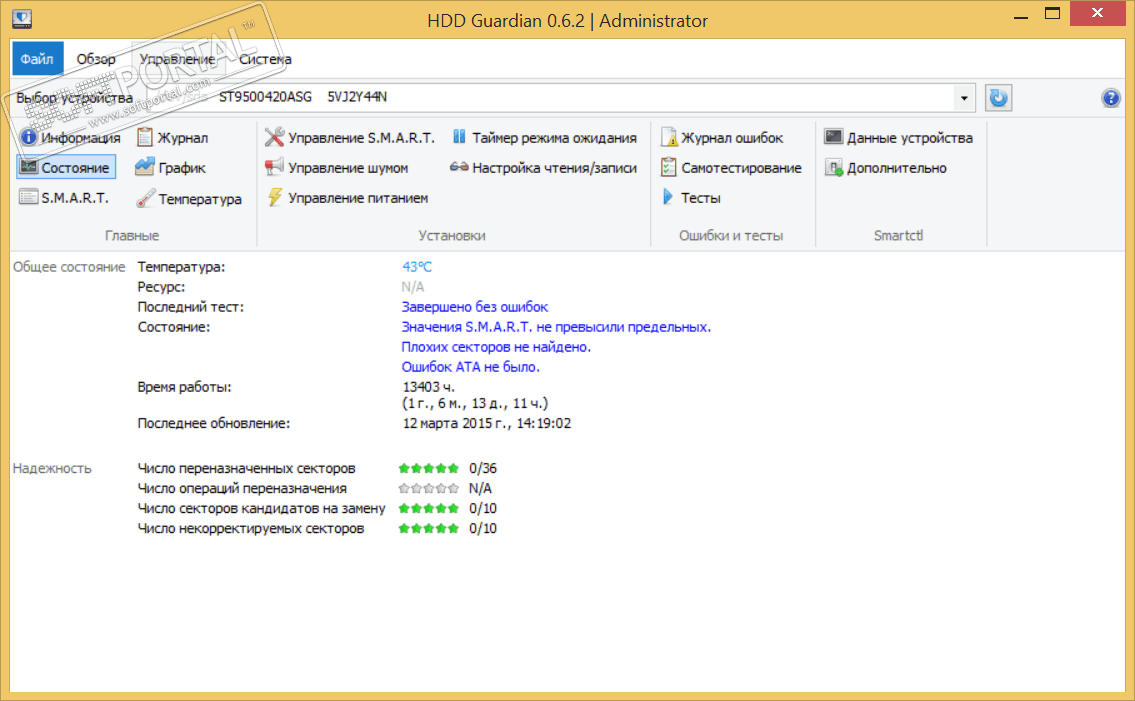1135x701 pixels.
Task: Open the Тесты run tests panel
Action: pos(691,197)
